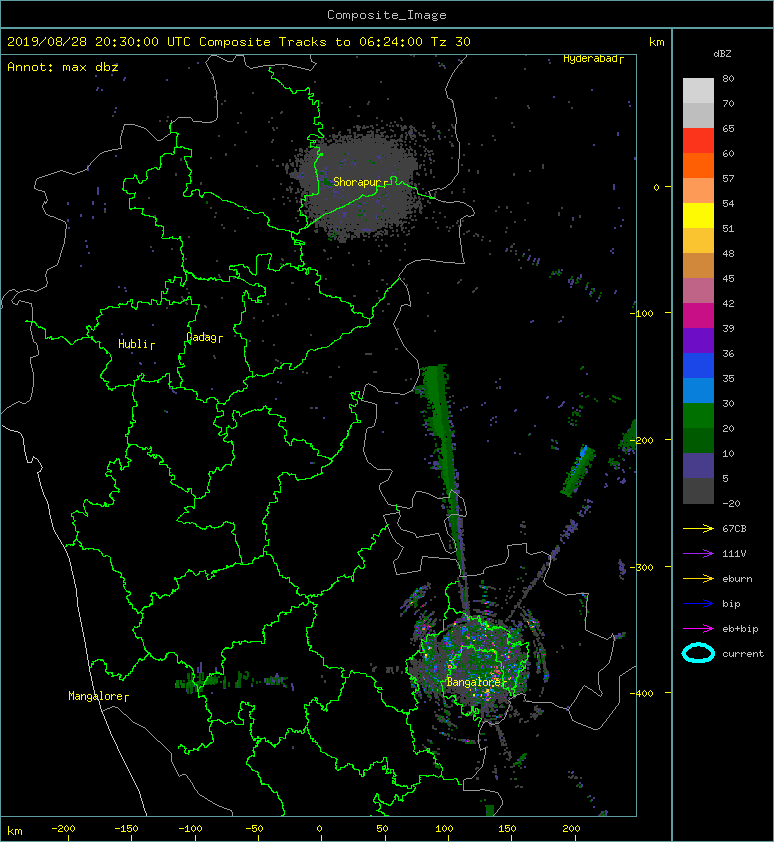
Task: Click the eb+bip magenta arrow legend icon
Action: point(698,628)
